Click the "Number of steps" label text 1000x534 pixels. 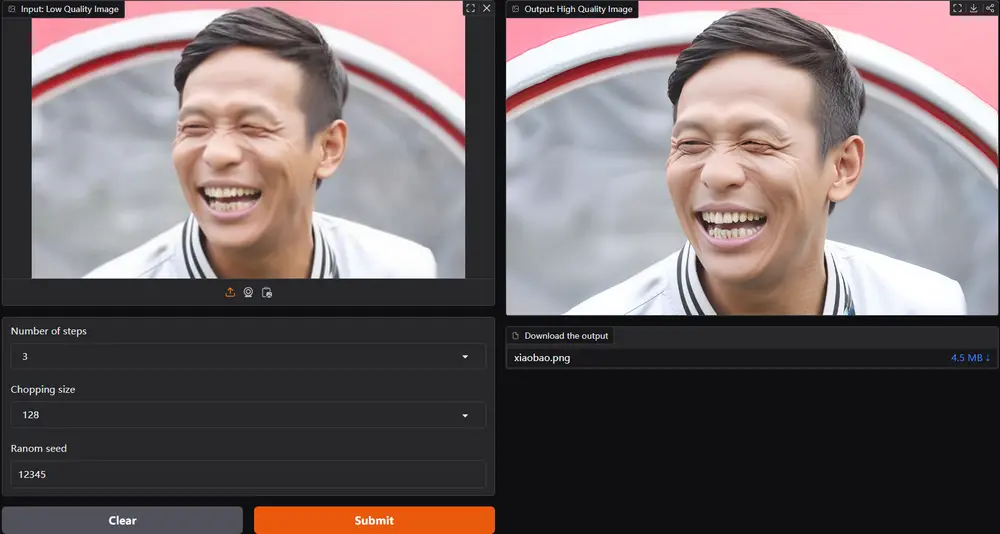click(48, 331)
